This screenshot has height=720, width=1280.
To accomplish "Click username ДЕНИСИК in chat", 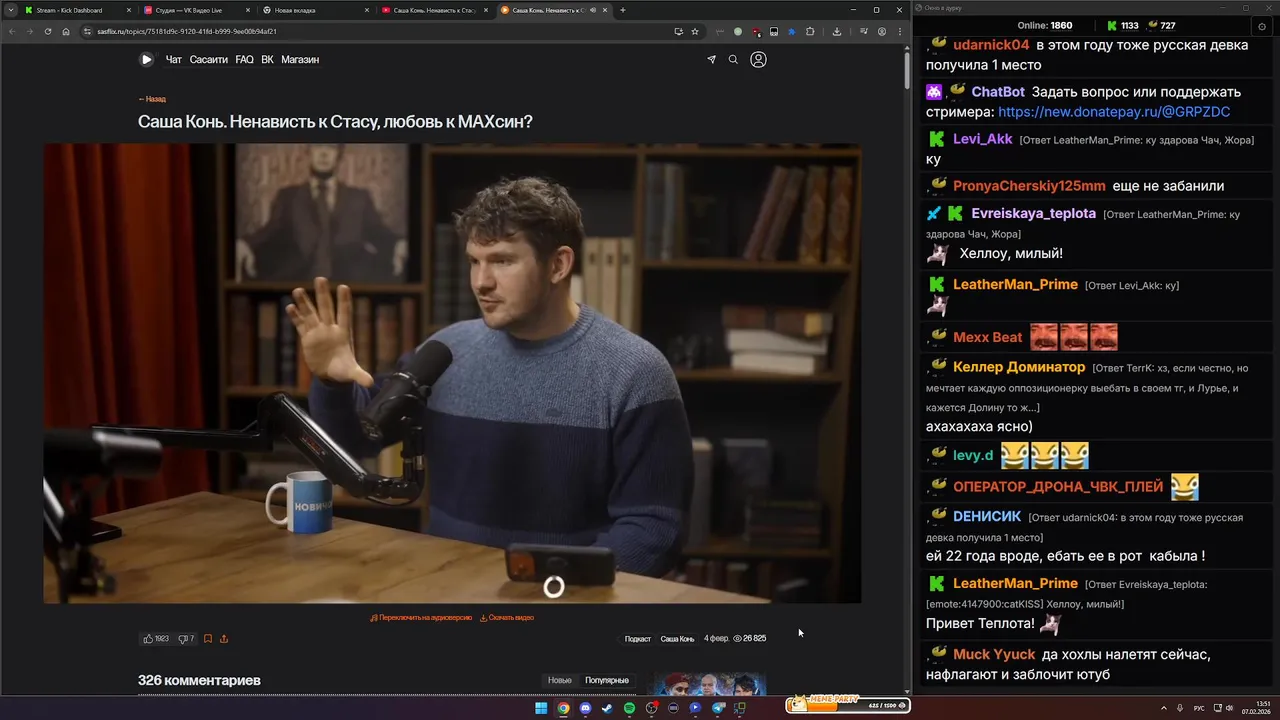I will click(987, 517).
